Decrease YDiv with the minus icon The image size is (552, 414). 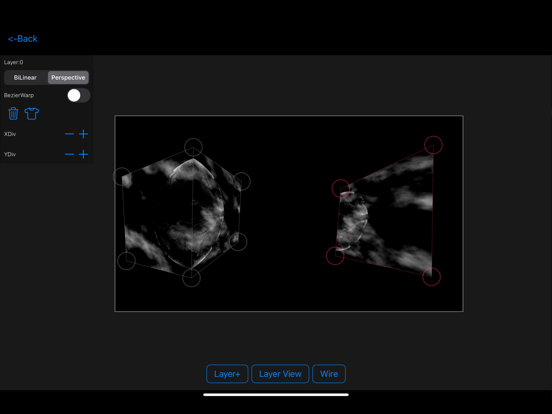coord(69,154)
